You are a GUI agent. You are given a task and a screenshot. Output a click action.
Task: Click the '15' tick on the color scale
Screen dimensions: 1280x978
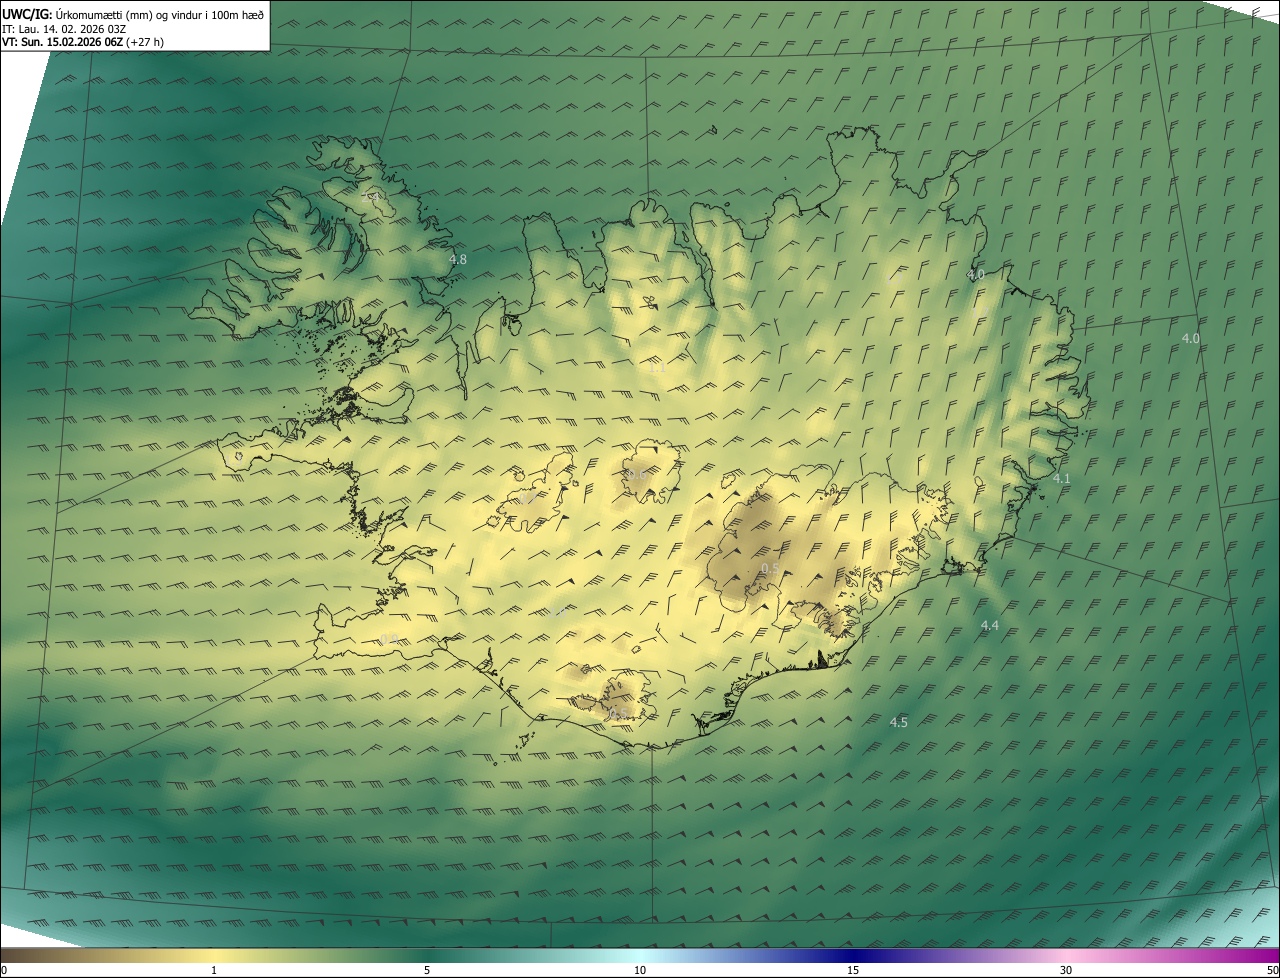[x=853, y=971]
